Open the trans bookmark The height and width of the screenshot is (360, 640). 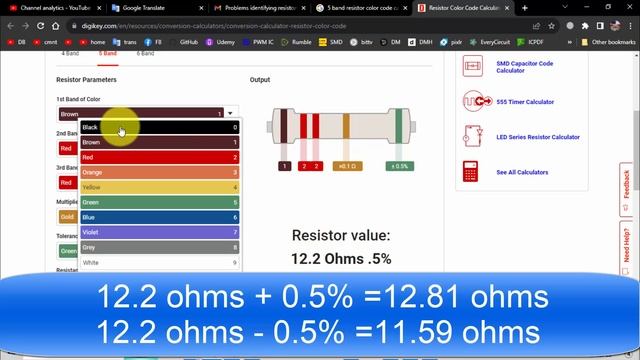point(125,42)
